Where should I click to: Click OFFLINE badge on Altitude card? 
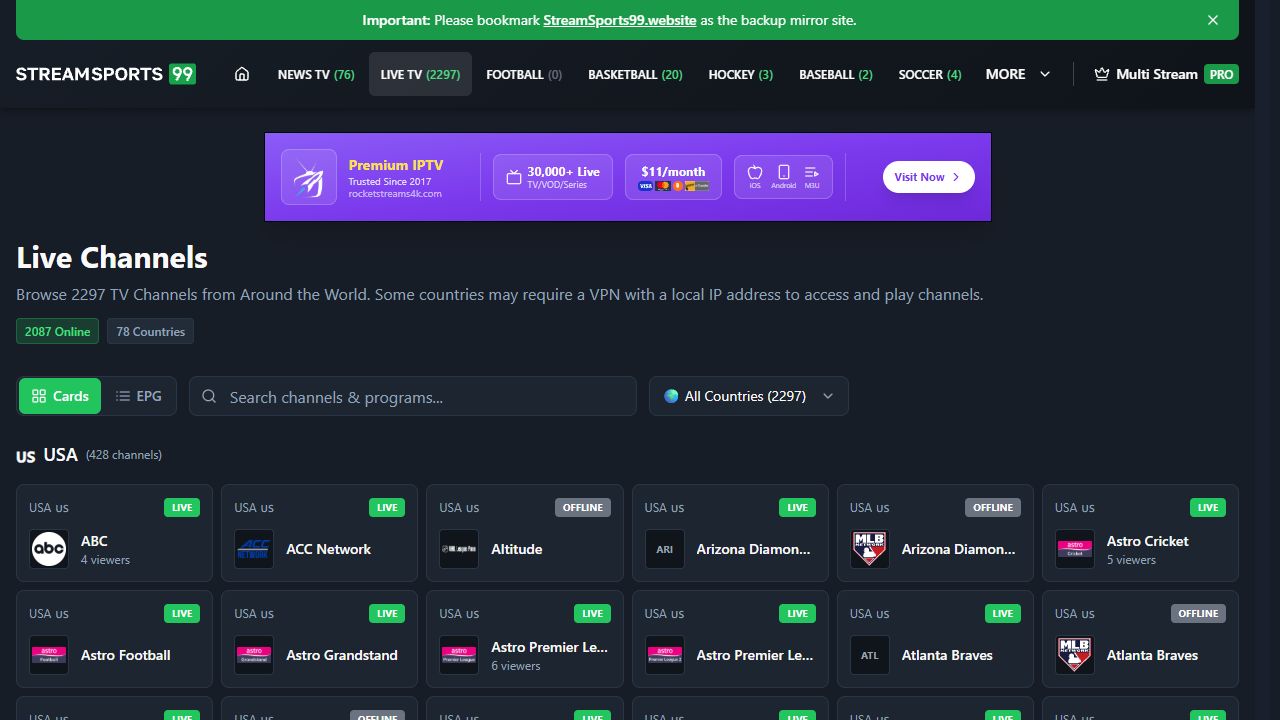(x=583, y=507)
